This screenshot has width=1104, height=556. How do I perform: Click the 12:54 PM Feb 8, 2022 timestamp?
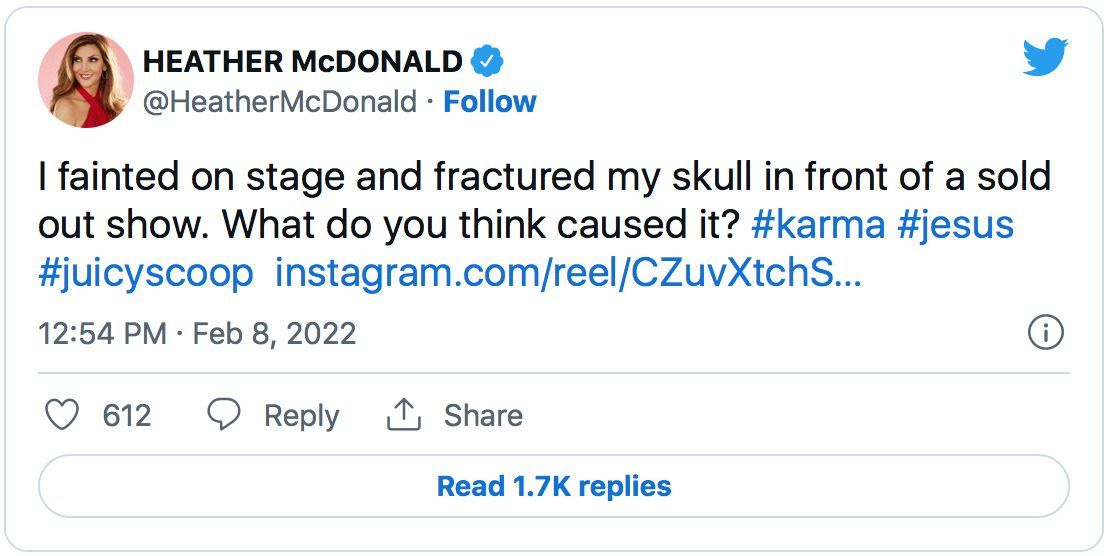(x=197, y=333)
